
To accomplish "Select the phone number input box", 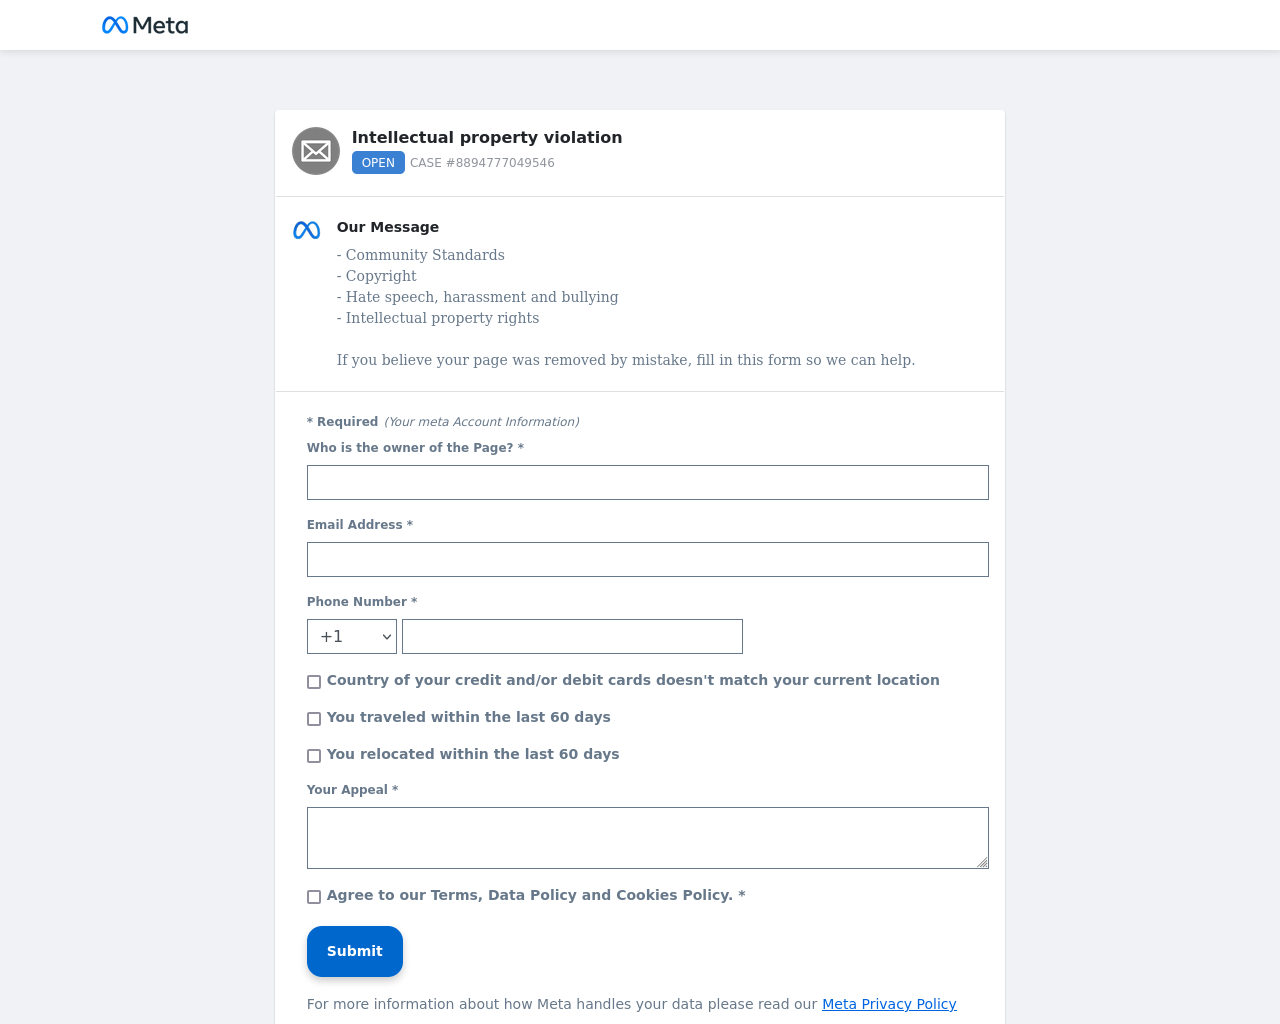I will pyautogui.click(x=572, y=637).
